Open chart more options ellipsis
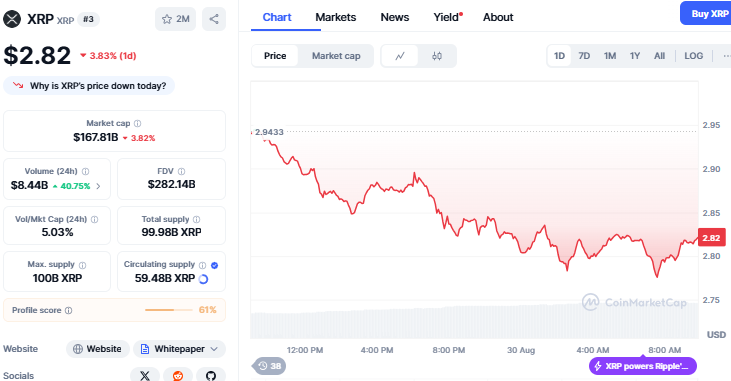The height and width of the screenshot is (381, 731). click(x=726, y=56)
